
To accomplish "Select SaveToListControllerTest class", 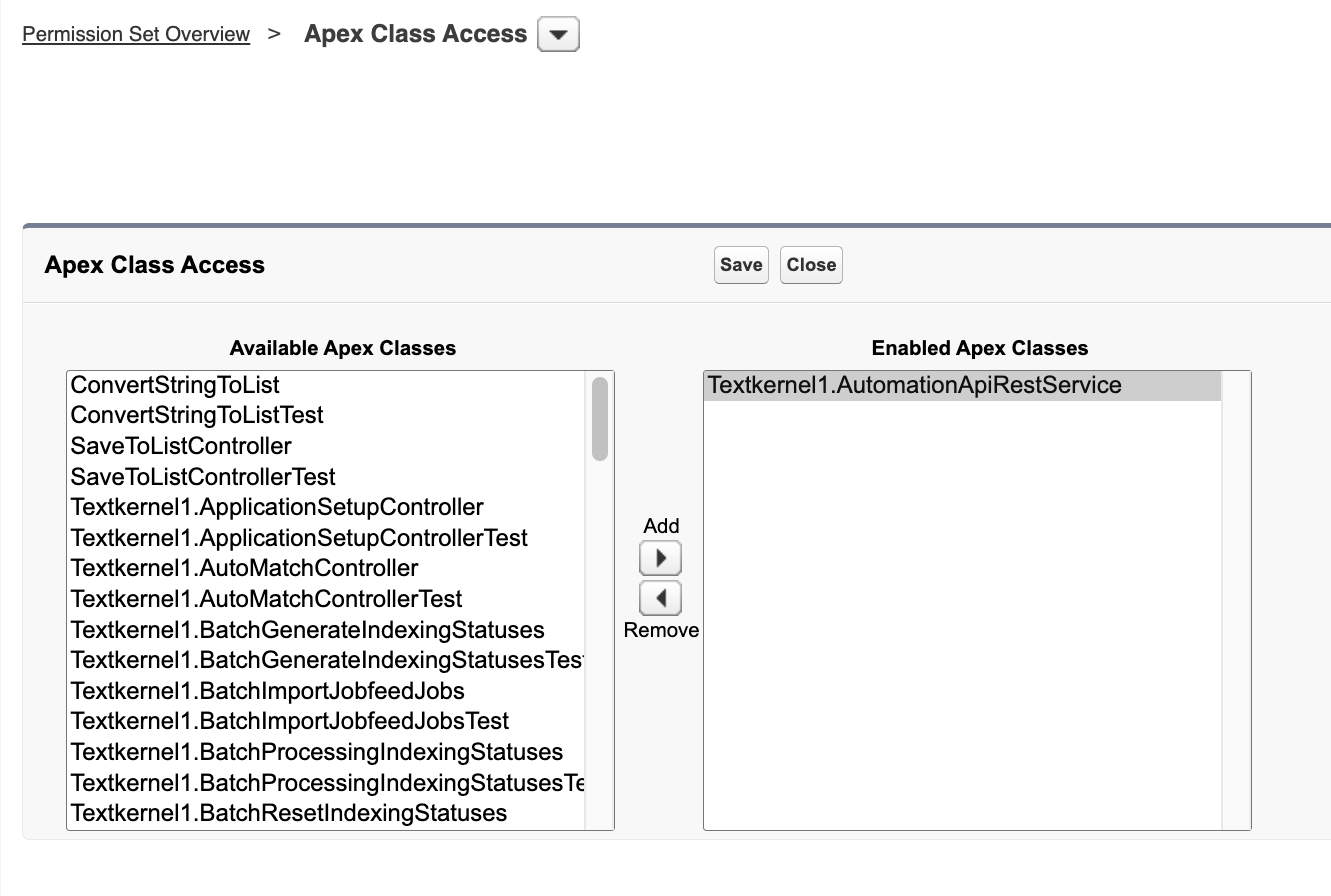I will [327, 477].
